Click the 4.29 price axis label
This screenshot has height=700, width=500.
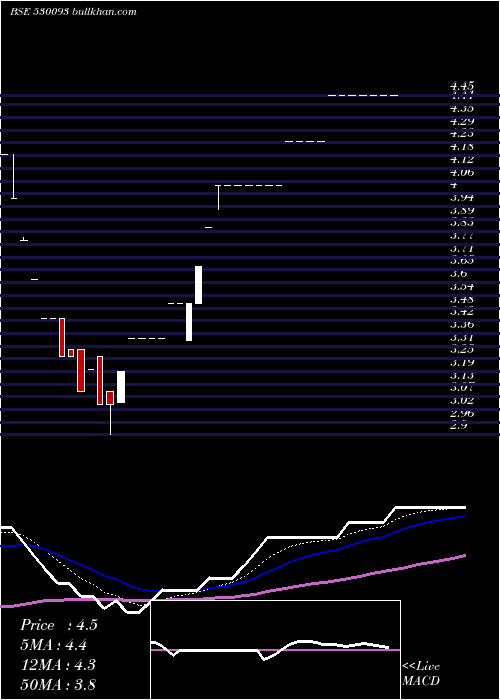click(462, 121)
